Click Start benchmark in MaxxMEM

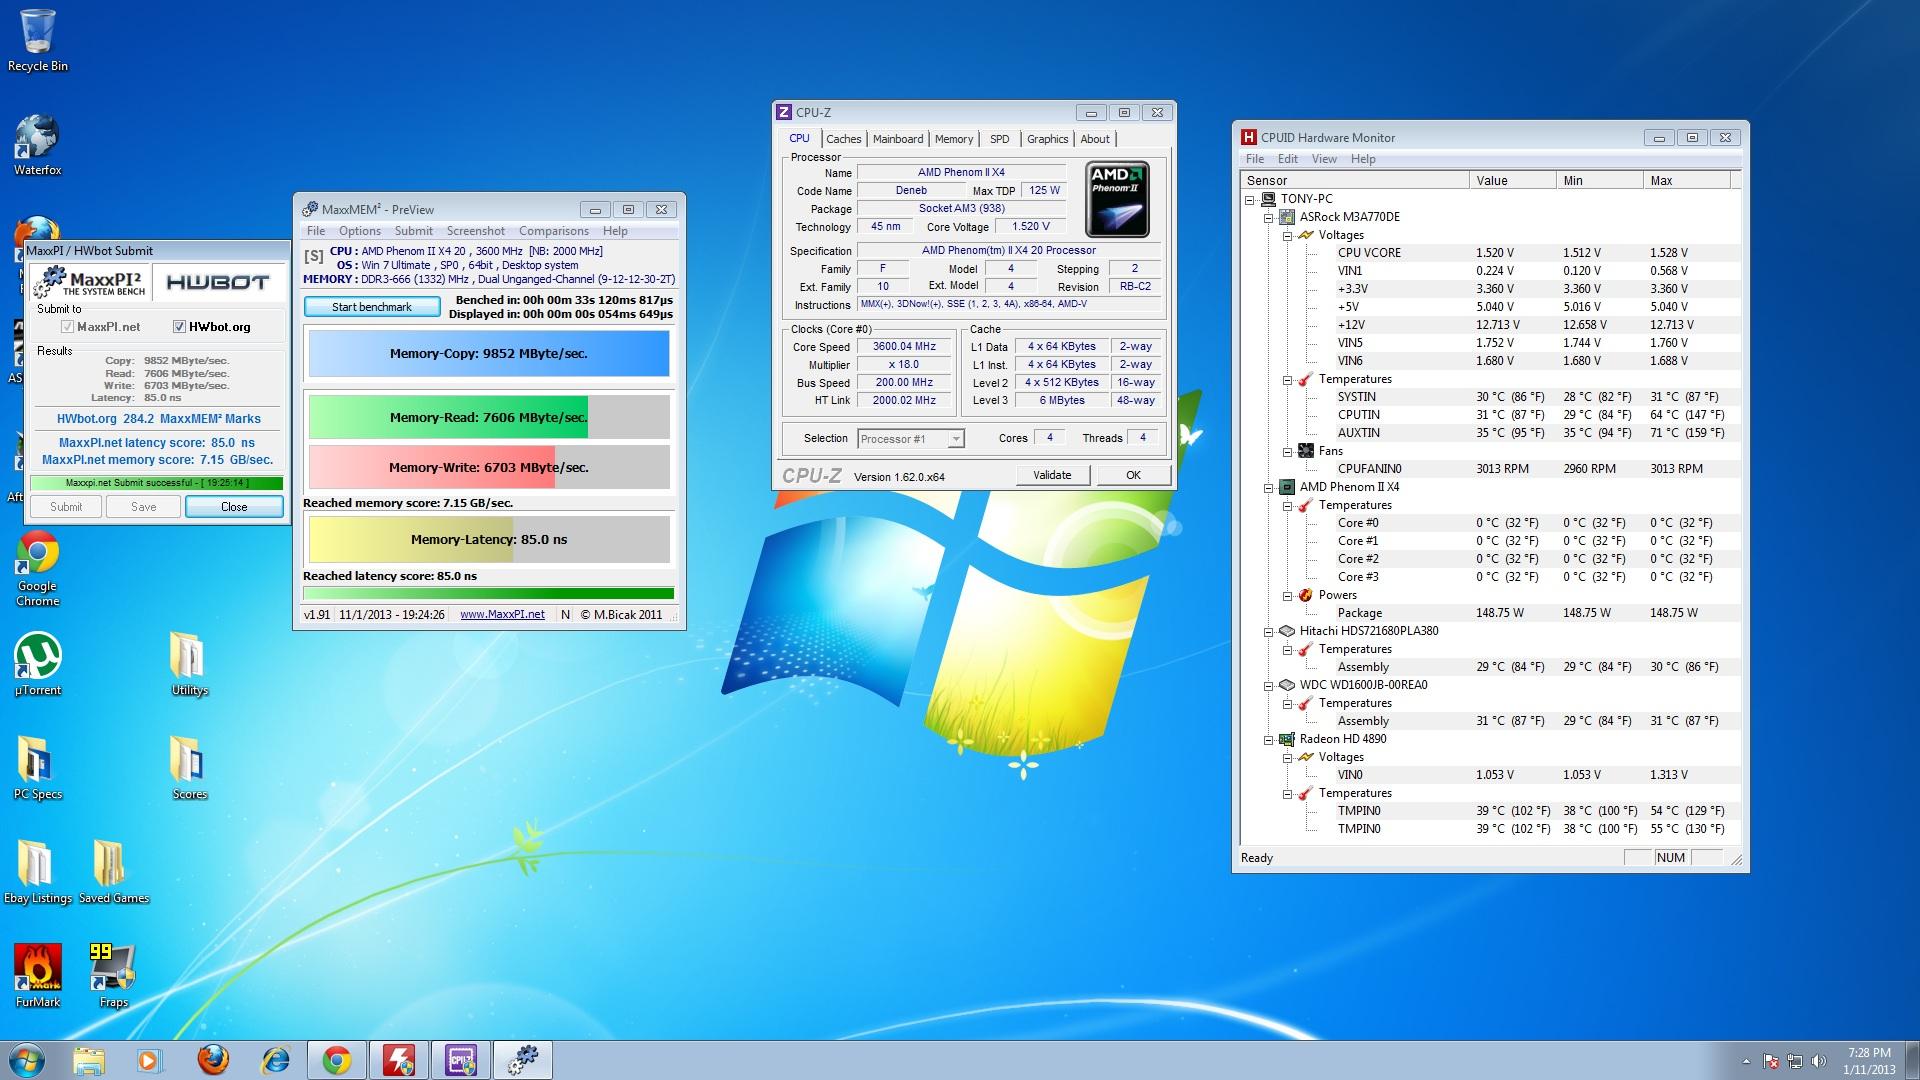(x=372, y=307)
